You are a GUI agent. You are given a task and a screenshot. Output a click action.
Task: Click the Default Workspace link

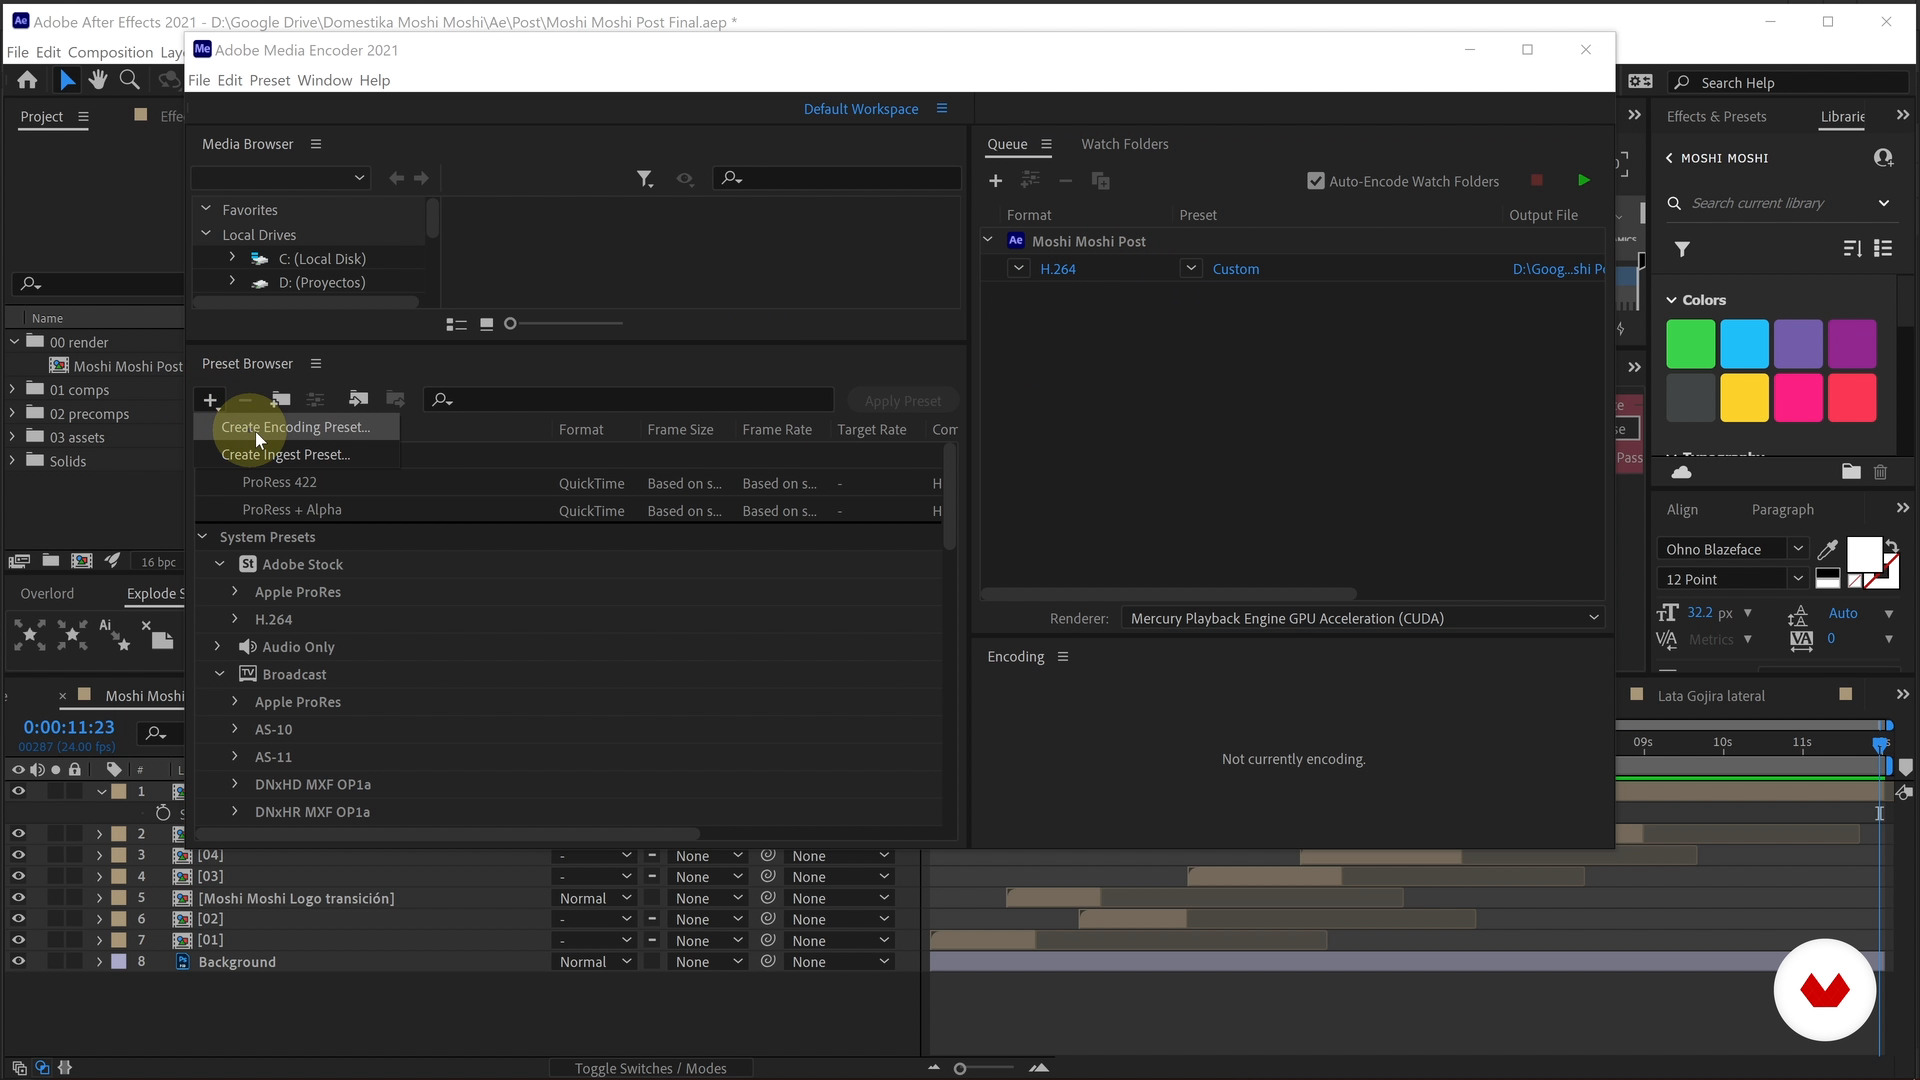861,109
